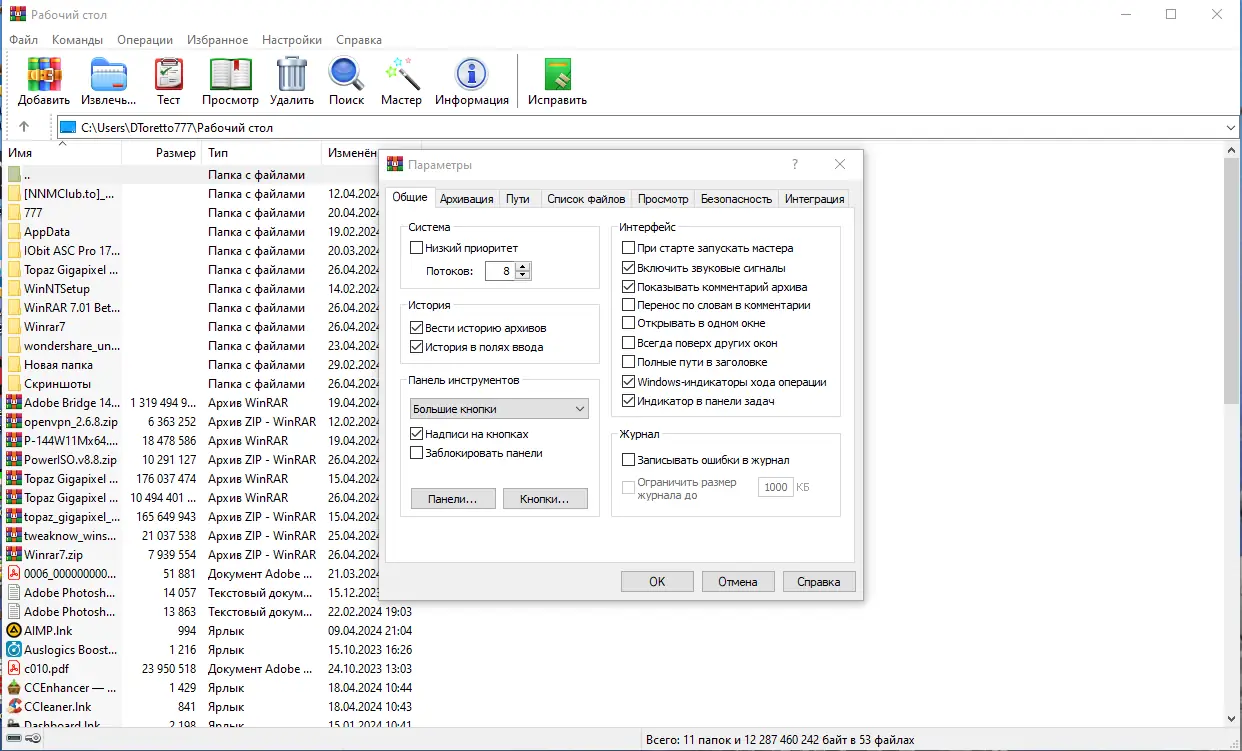Switch to the Пути tab
Screen dimensions: 1242x751
(518, 199)
